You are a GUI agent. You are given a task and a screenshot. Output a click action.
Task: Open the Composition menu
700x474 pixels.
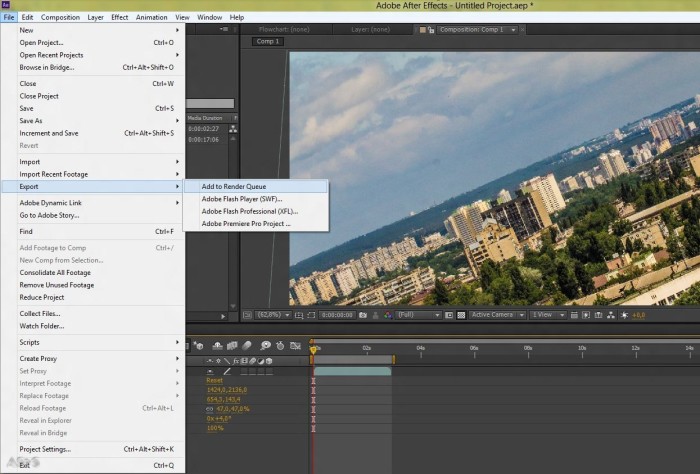click(60, 17)
